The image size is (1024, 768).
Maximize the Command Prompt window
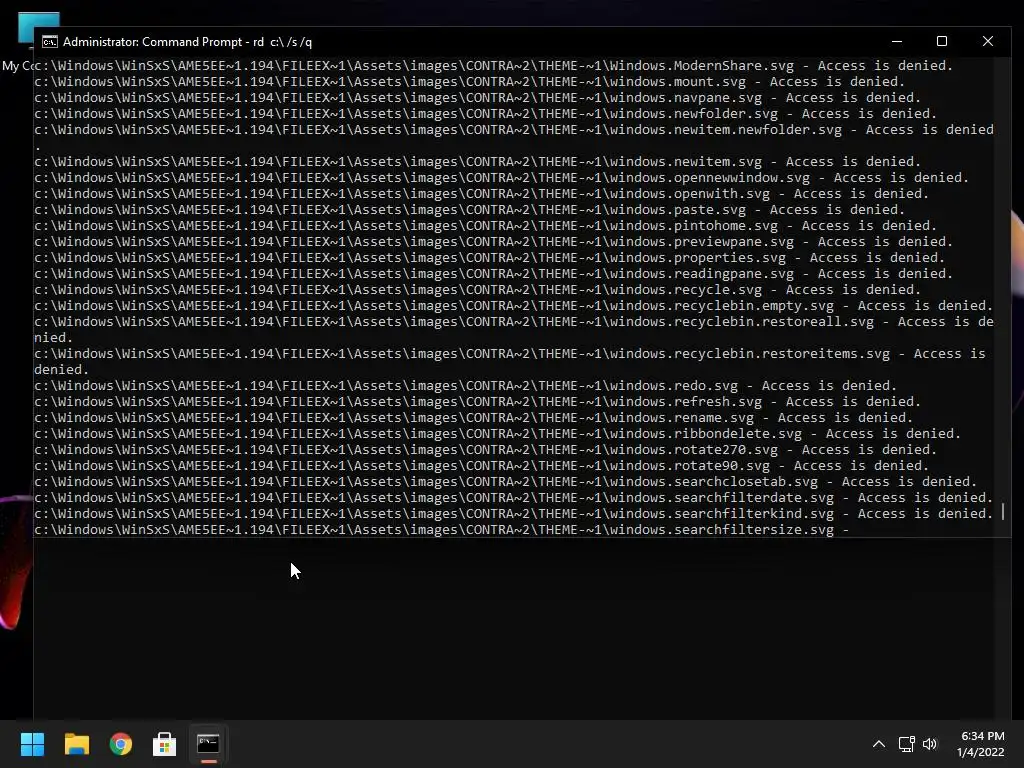(942, 41)
